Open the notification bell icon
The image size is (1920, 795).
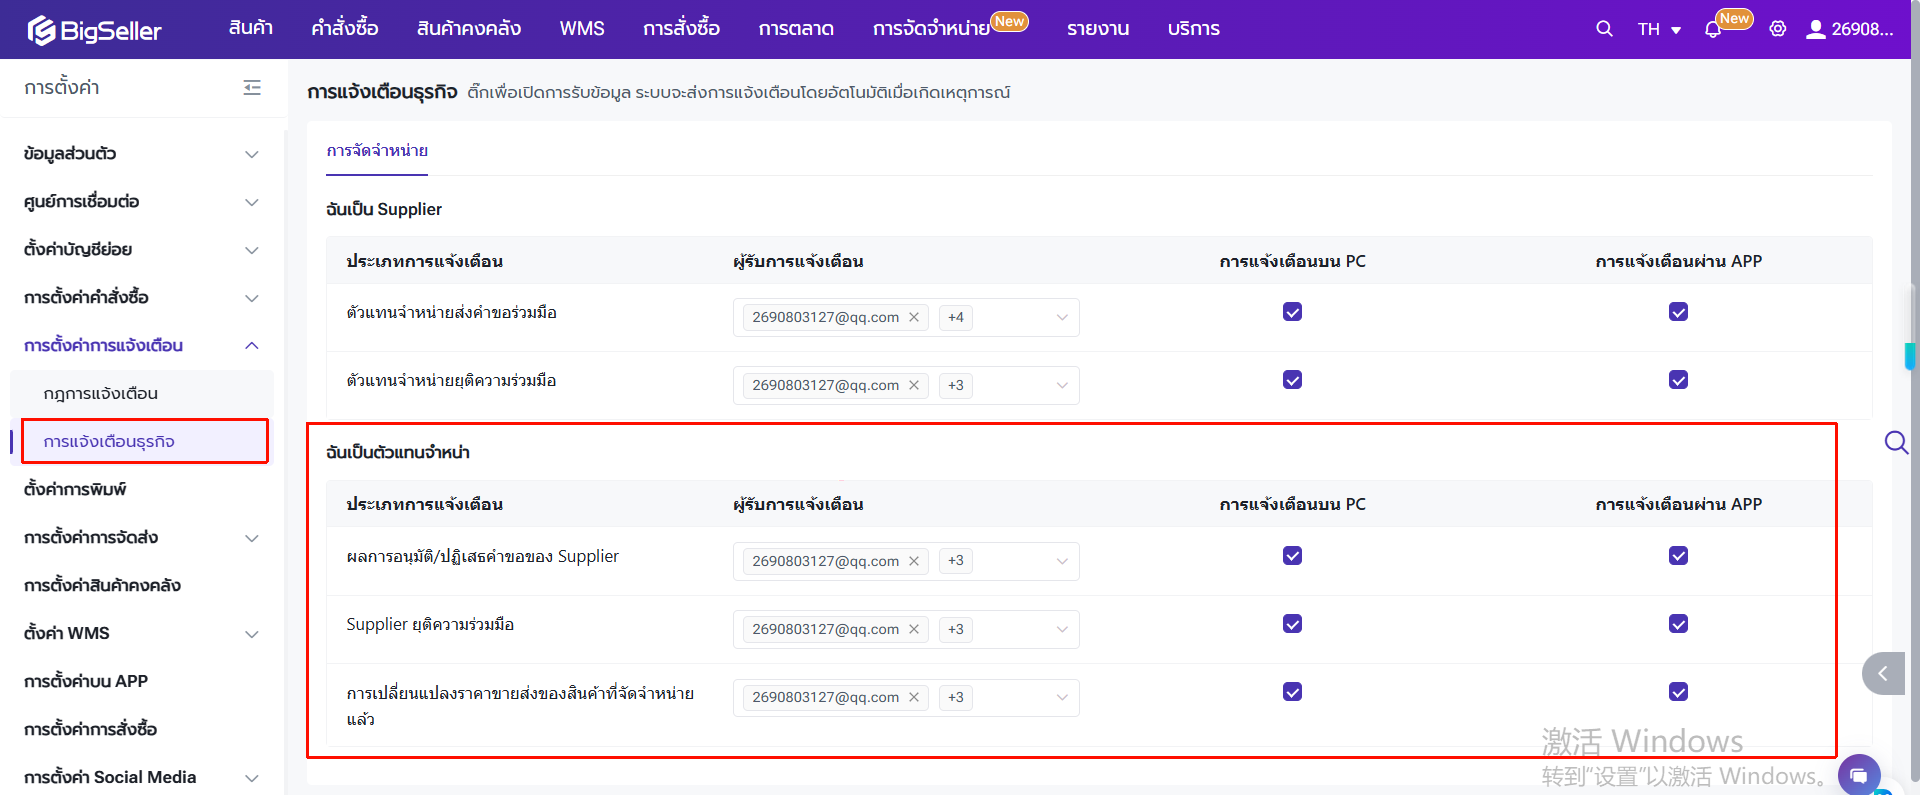click(1713, 30)
